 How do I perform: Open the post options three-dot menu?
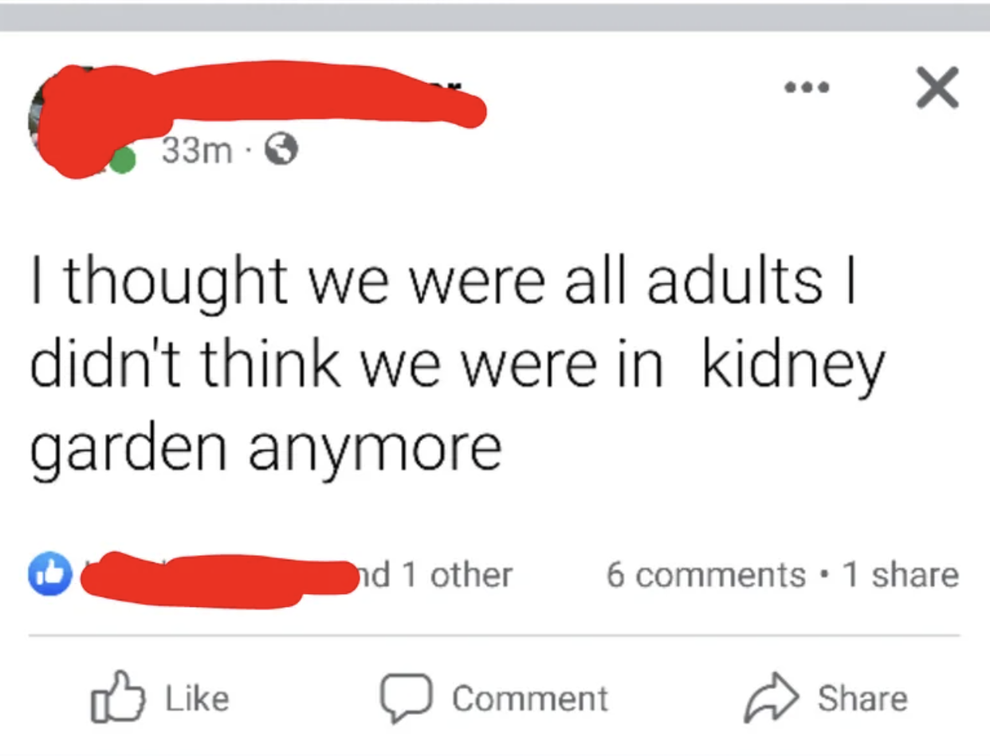pos(807,87)
